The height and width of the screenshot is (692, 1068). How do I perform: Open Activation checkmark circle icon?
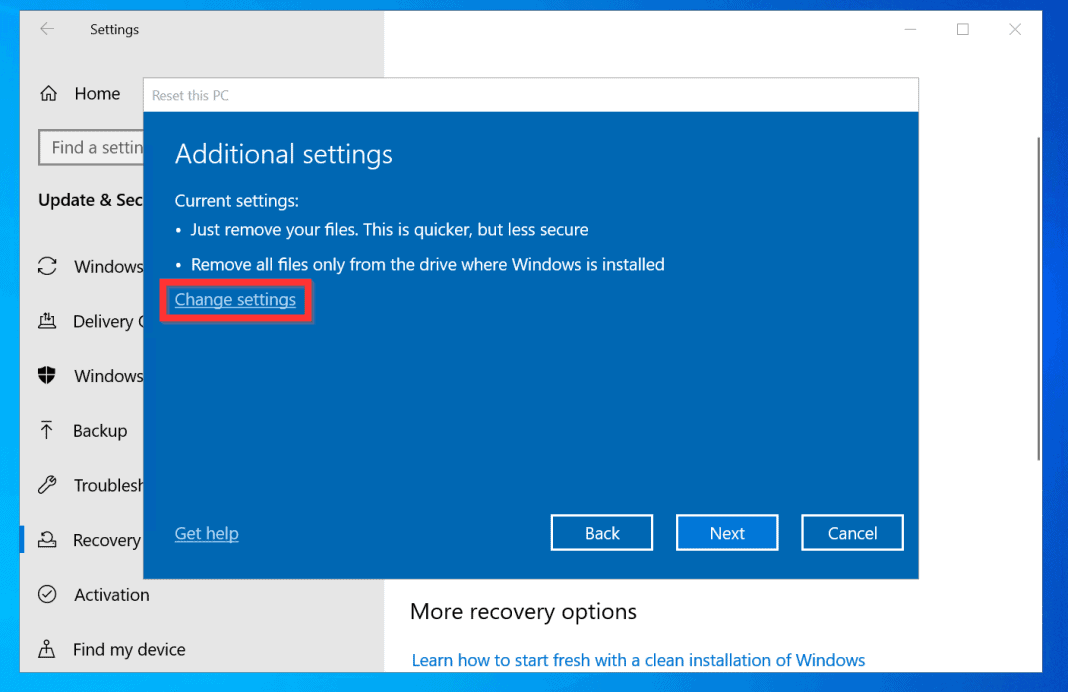tap(47, 595)
